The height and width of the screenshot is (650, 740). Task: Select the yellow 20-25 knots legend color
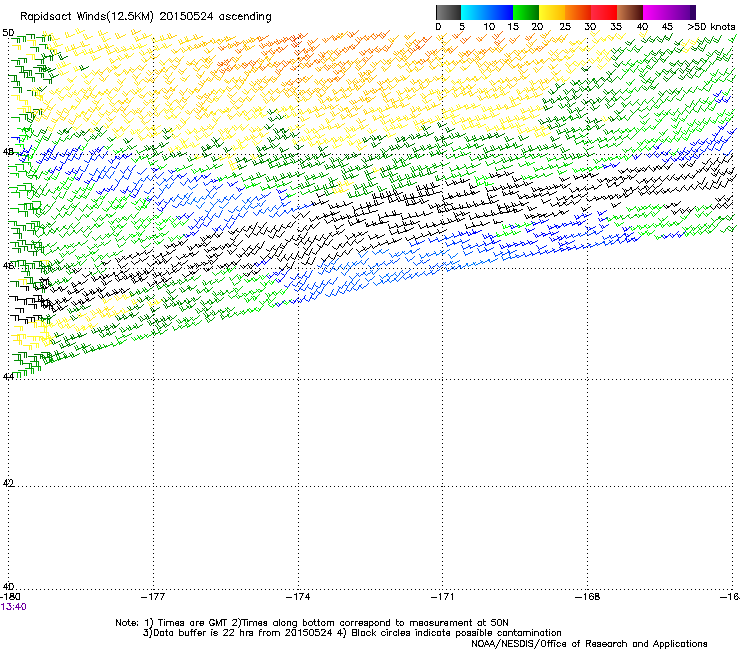(x=552, y=12)
